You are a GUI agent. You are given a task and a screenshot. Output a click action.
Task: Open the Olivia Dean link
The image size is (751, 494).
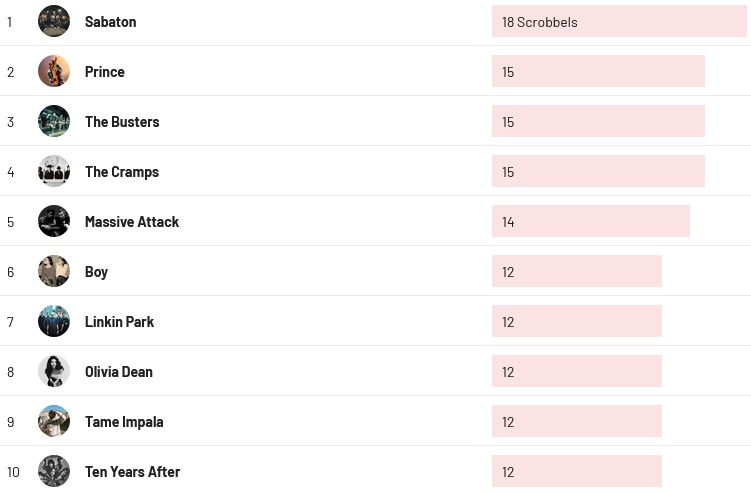[x=119, y=372]
